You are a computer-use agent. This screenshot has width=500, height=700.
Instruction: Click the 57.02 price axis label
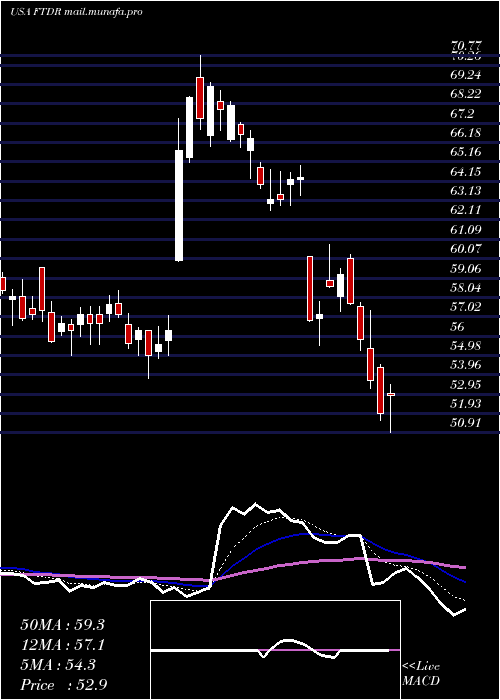click(466, 307)
